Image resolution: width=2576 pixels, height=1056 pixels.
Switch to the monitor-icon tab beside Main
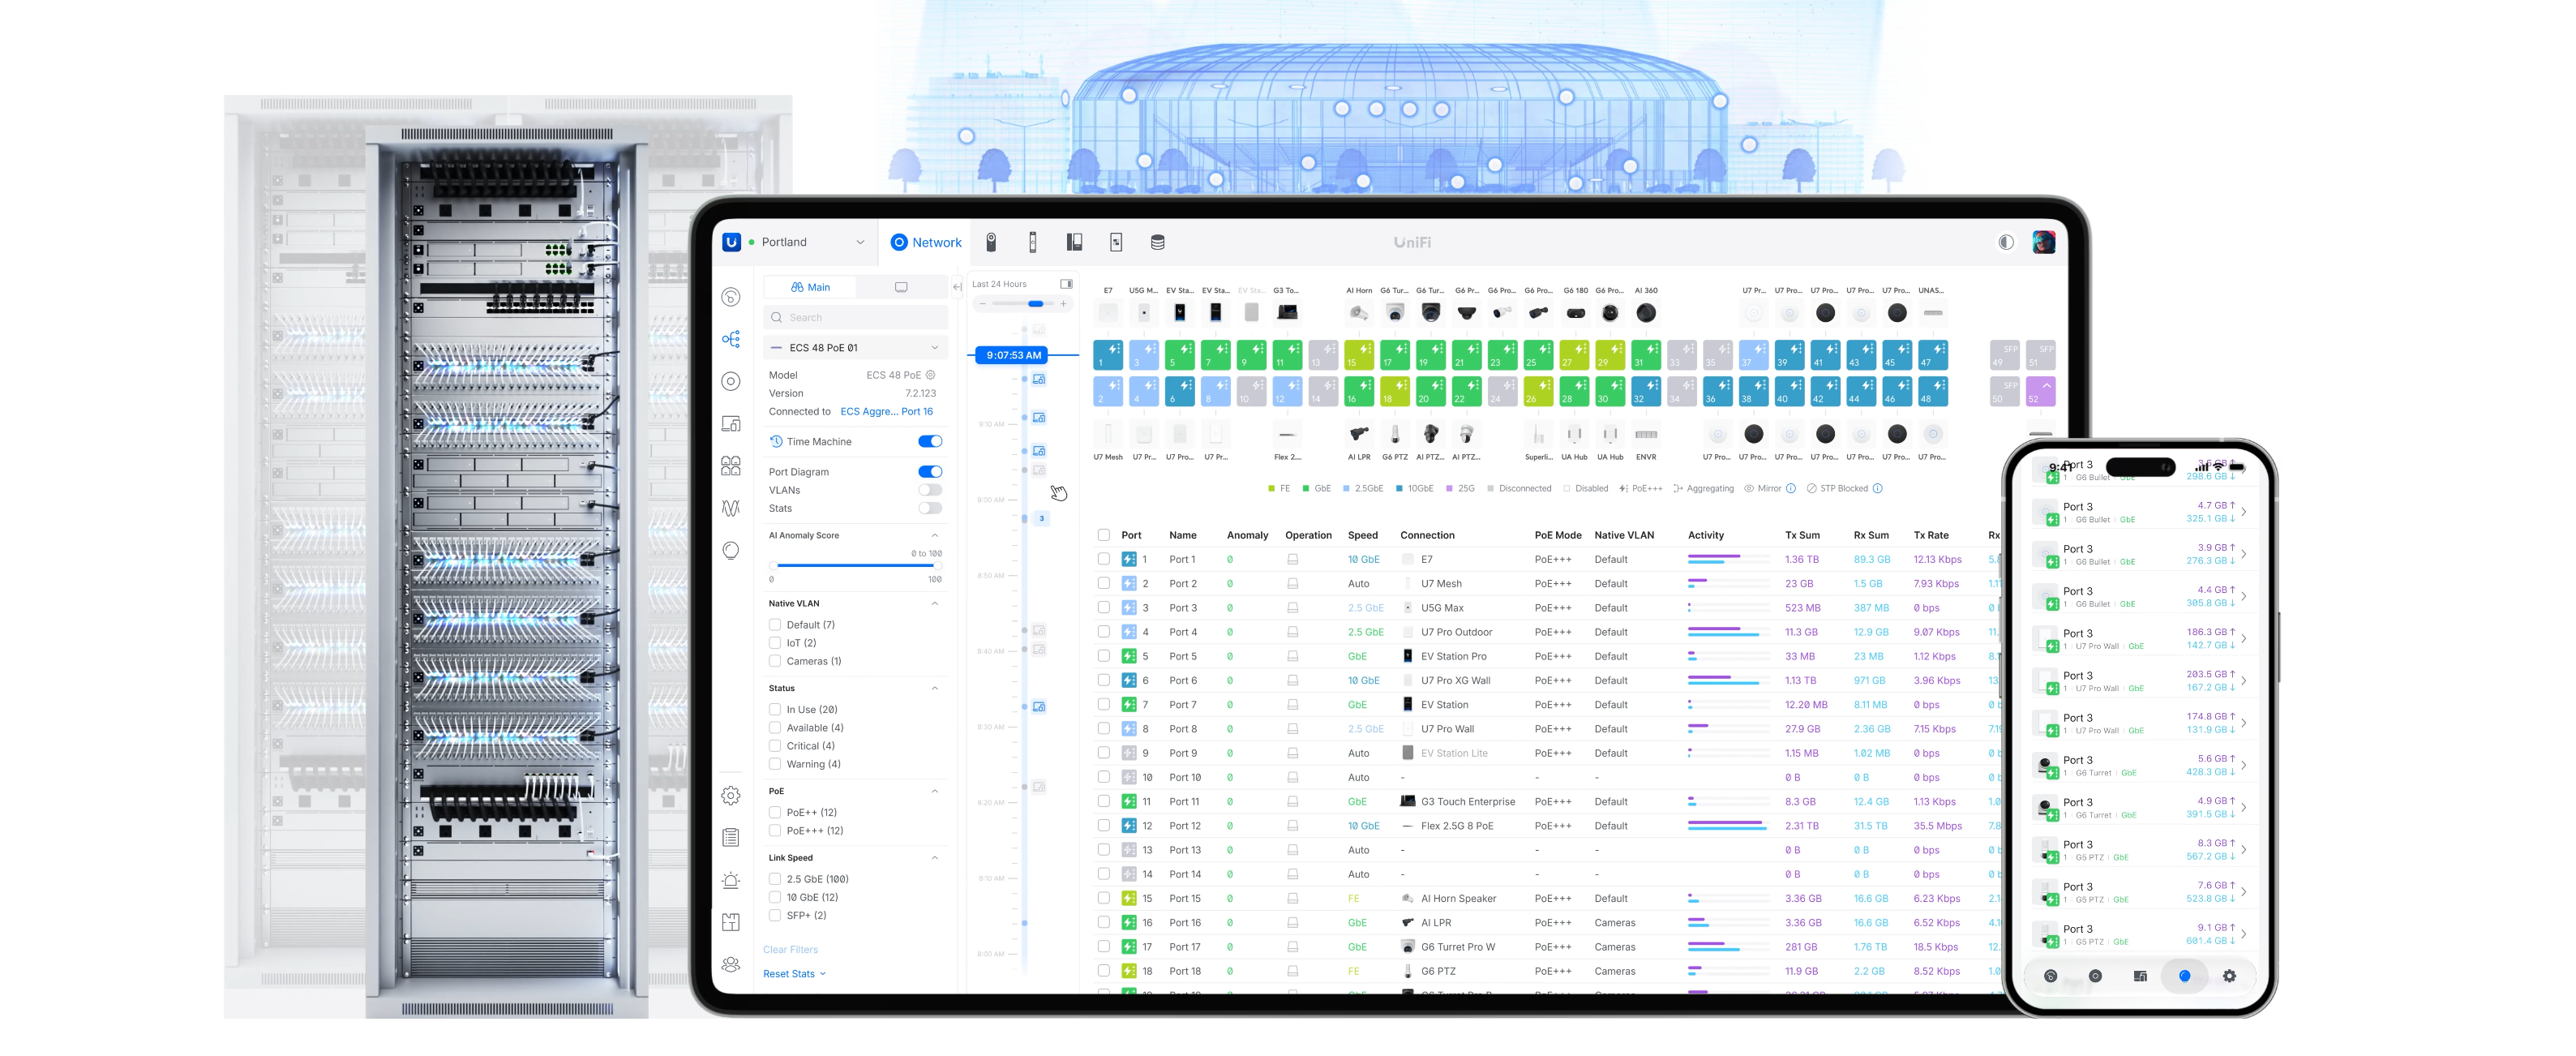pos(901,287)
